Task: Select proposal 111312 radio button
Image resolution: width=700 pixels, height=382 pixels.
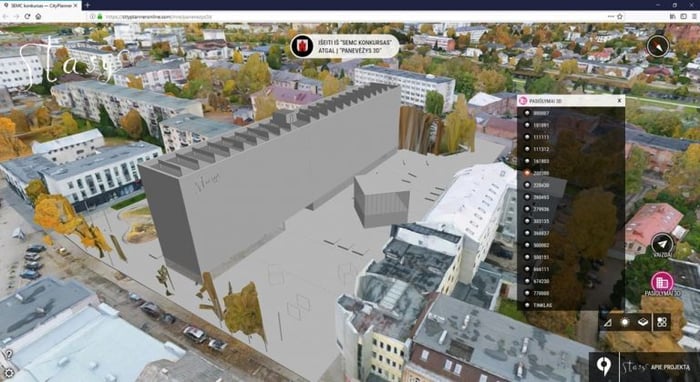Action: coord(527,149)
